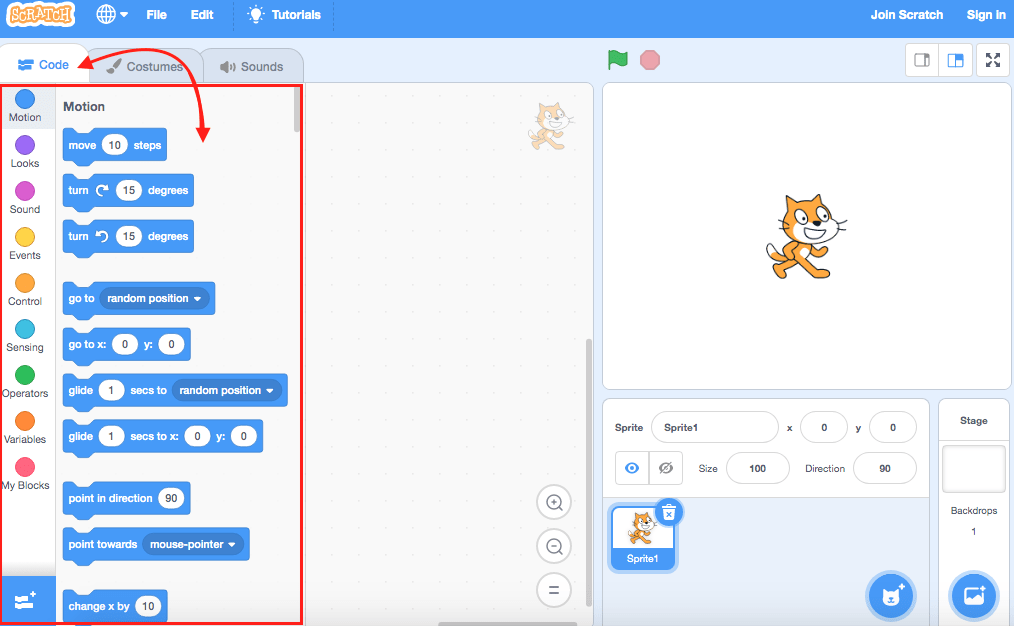Viewport: 1014px width, 626px height.
Task: Click the Scratch logo
Action: pos(41,14)
